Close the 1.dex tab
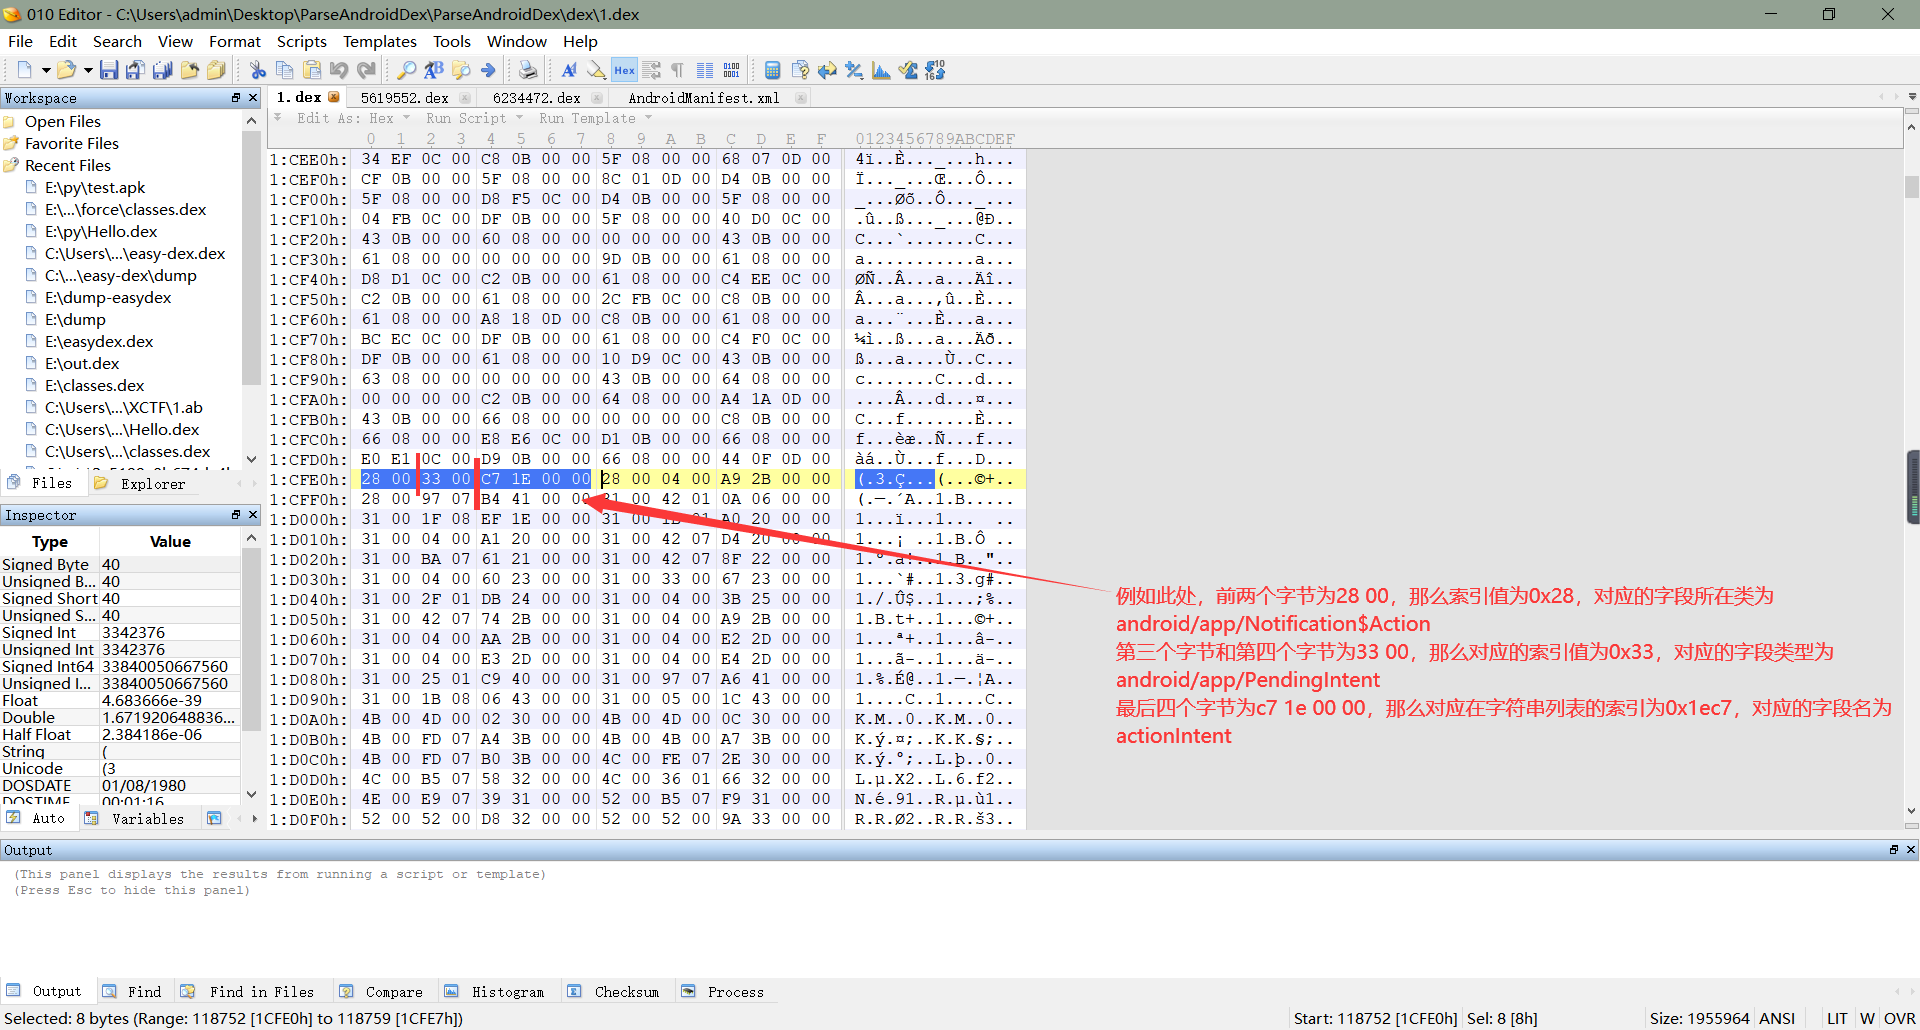The width and height of the screenshot is (1920, 1030). [334, 97]
